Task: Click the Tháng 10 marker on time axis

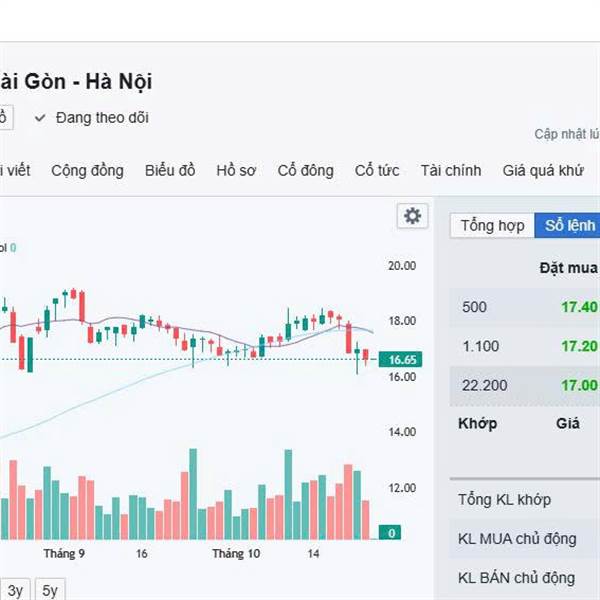Action: click(x=236, y=553)
